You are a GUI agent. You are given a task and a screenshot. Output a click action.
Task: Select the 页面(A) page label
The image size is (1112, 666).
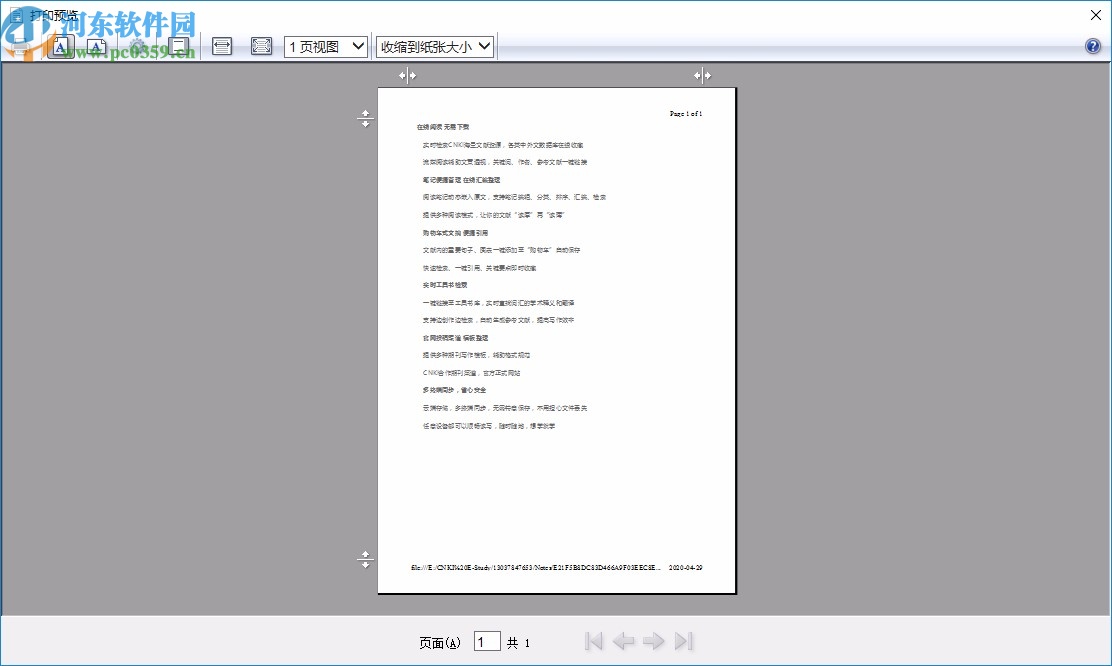click(x=440, y=642)
